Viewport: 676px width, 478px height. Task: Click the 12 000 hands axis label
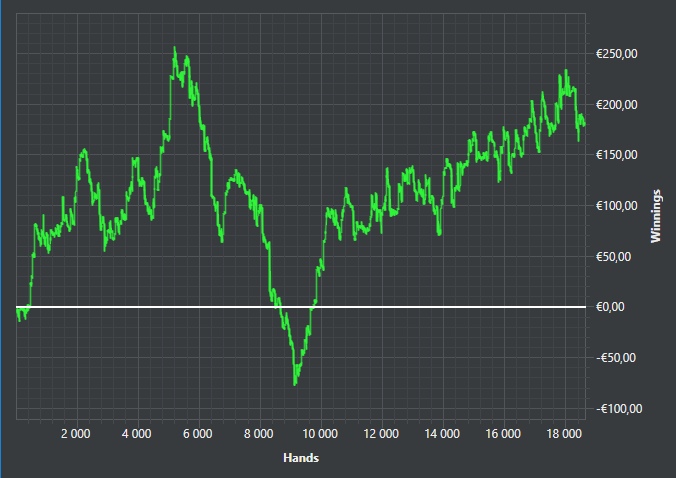[x=381, y=434]
